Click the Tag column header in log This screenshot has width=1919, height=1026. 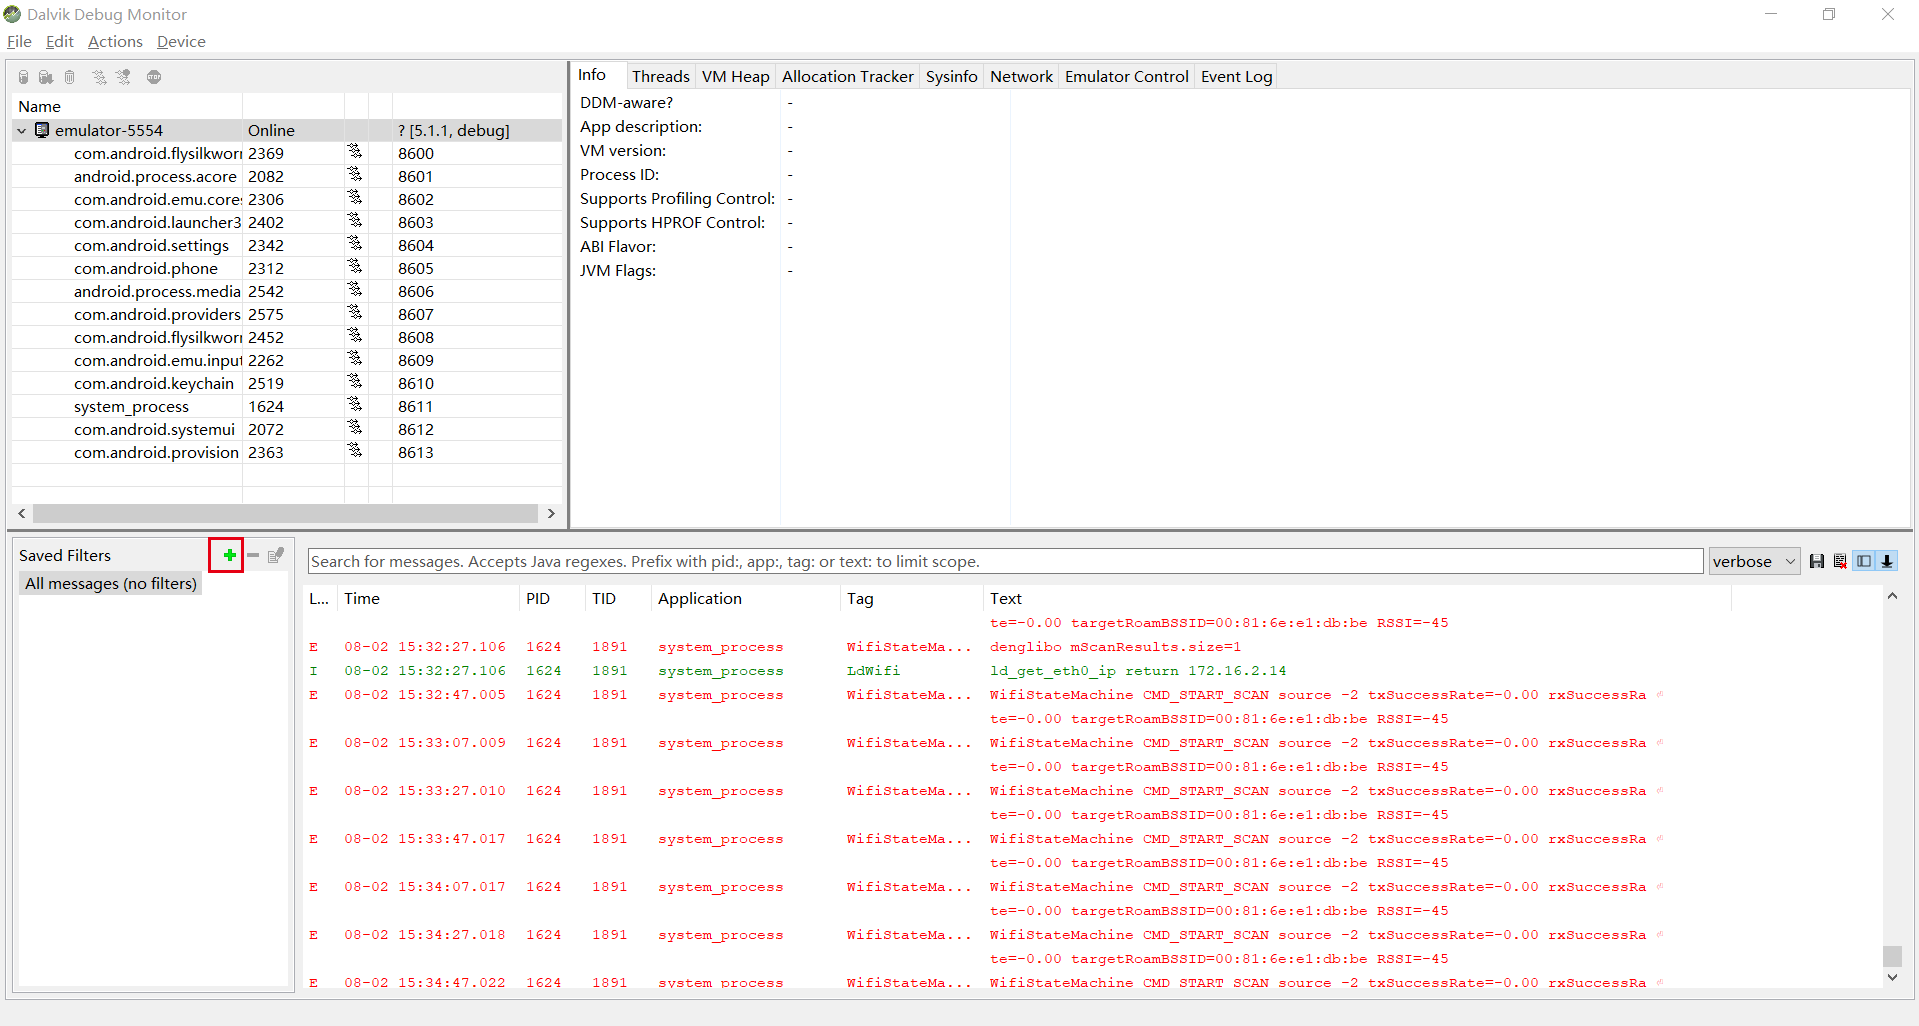tap(912, 598)
